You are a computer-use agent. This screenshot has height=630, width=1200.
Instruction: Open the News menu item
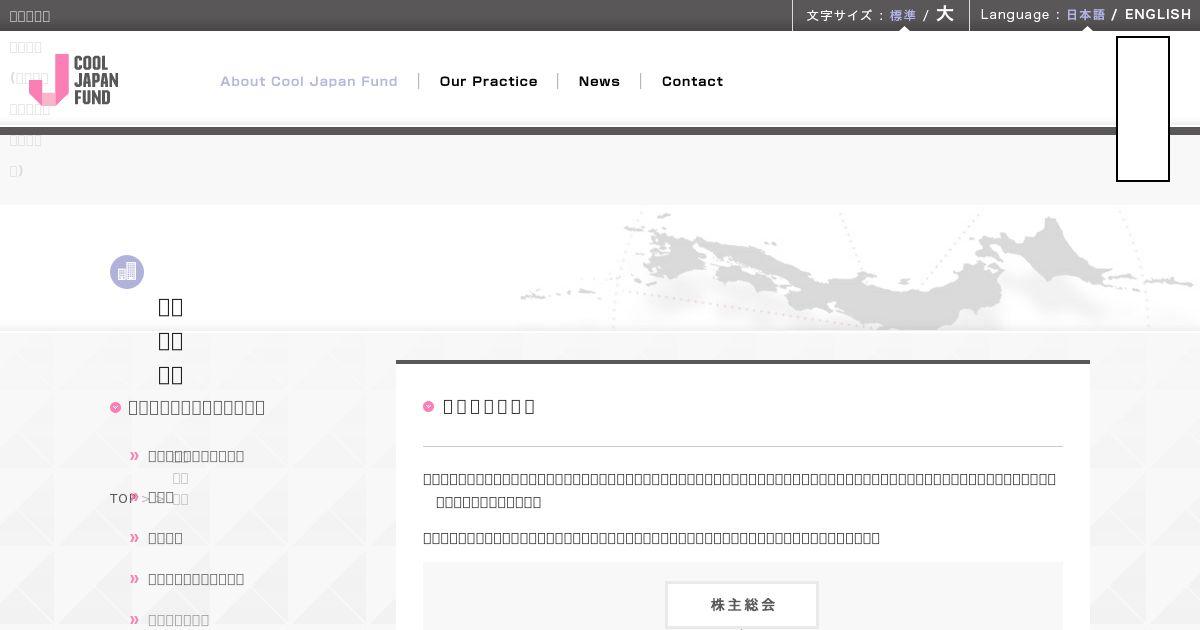[x=599, y=81]
